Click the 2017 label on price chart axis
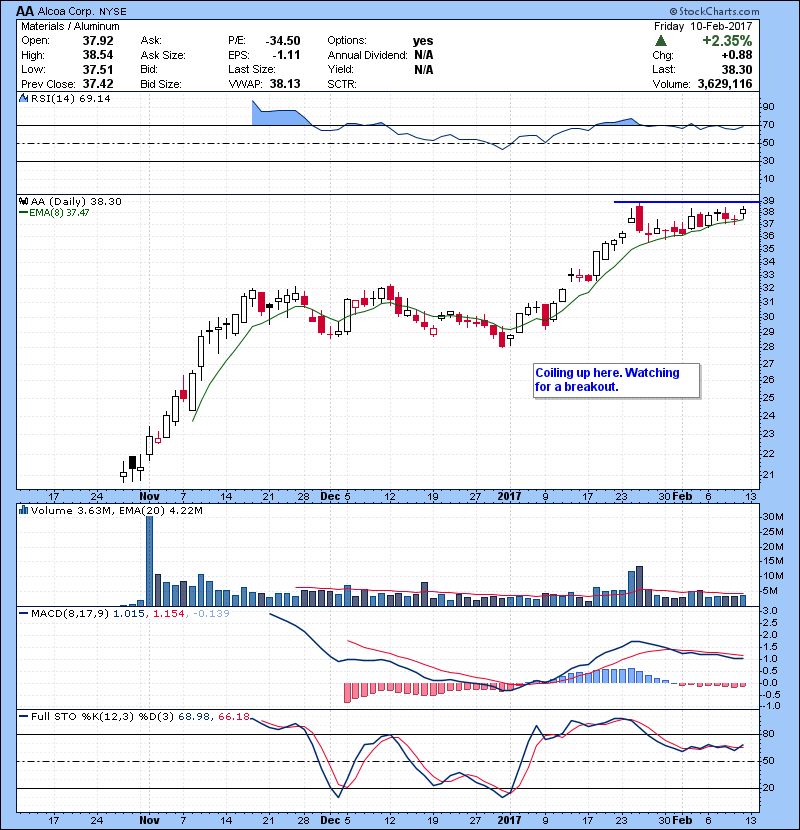800x830 pixels. tap(509, 497)
